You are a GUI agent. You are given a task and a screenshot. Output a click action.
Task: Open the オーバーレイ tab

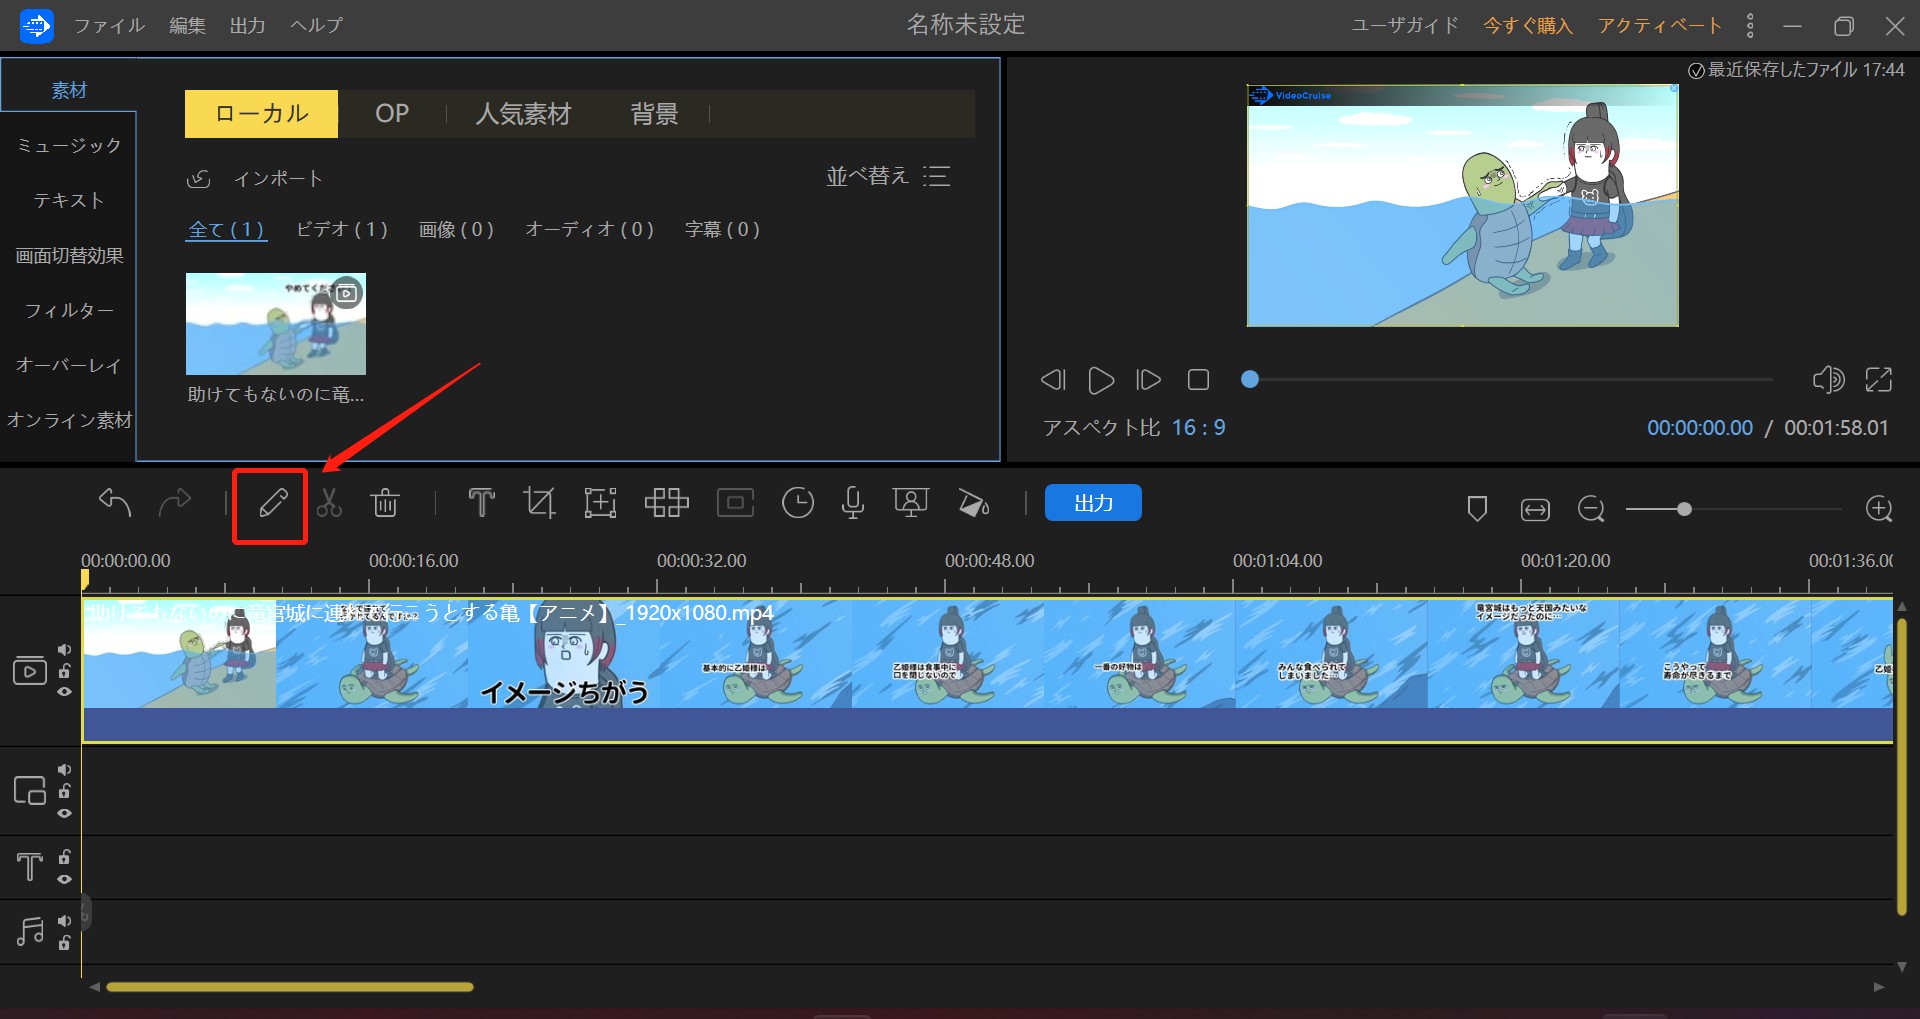[69, 366]
